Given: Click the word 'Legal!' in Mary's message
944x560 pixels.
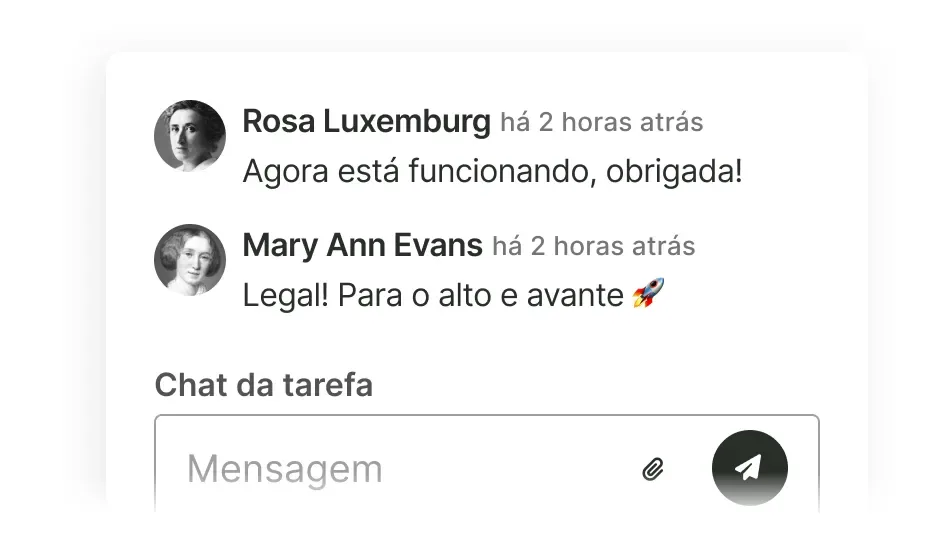Looking at the screenshot, I should [285, 296].
